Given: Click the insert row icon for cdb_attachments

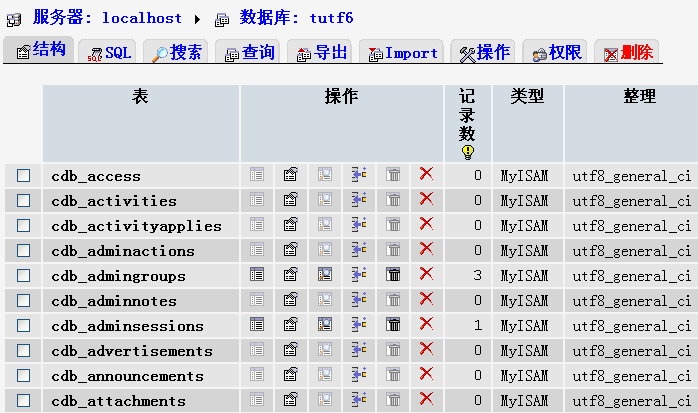Looking at the screenshot, I should tap(359, 399).
